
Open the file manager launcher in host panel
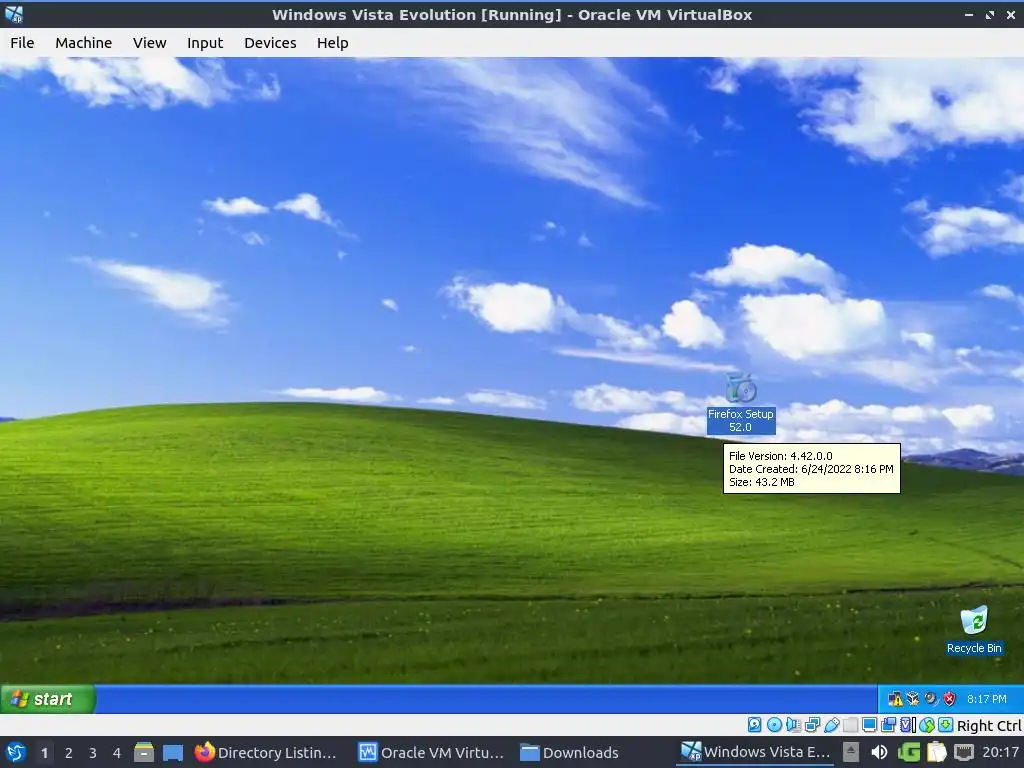[144, 752]
